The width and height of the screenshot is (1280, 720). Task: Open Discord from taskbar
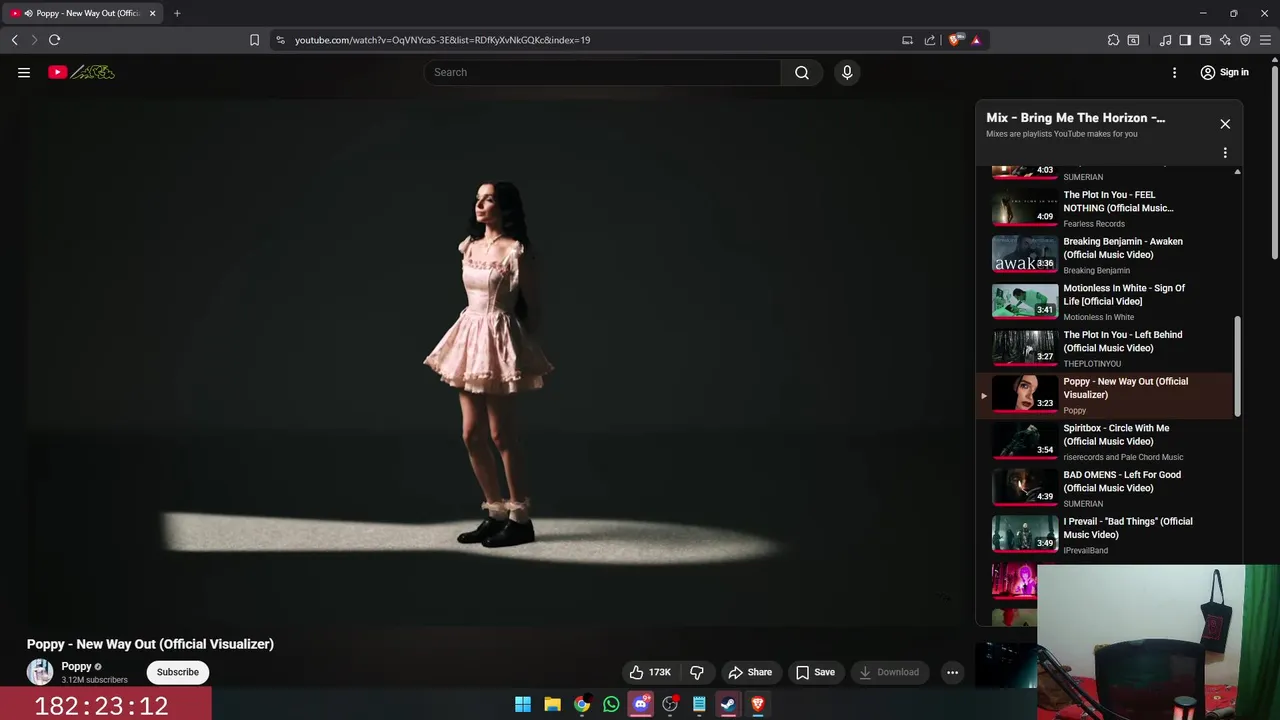click(641, 704)
